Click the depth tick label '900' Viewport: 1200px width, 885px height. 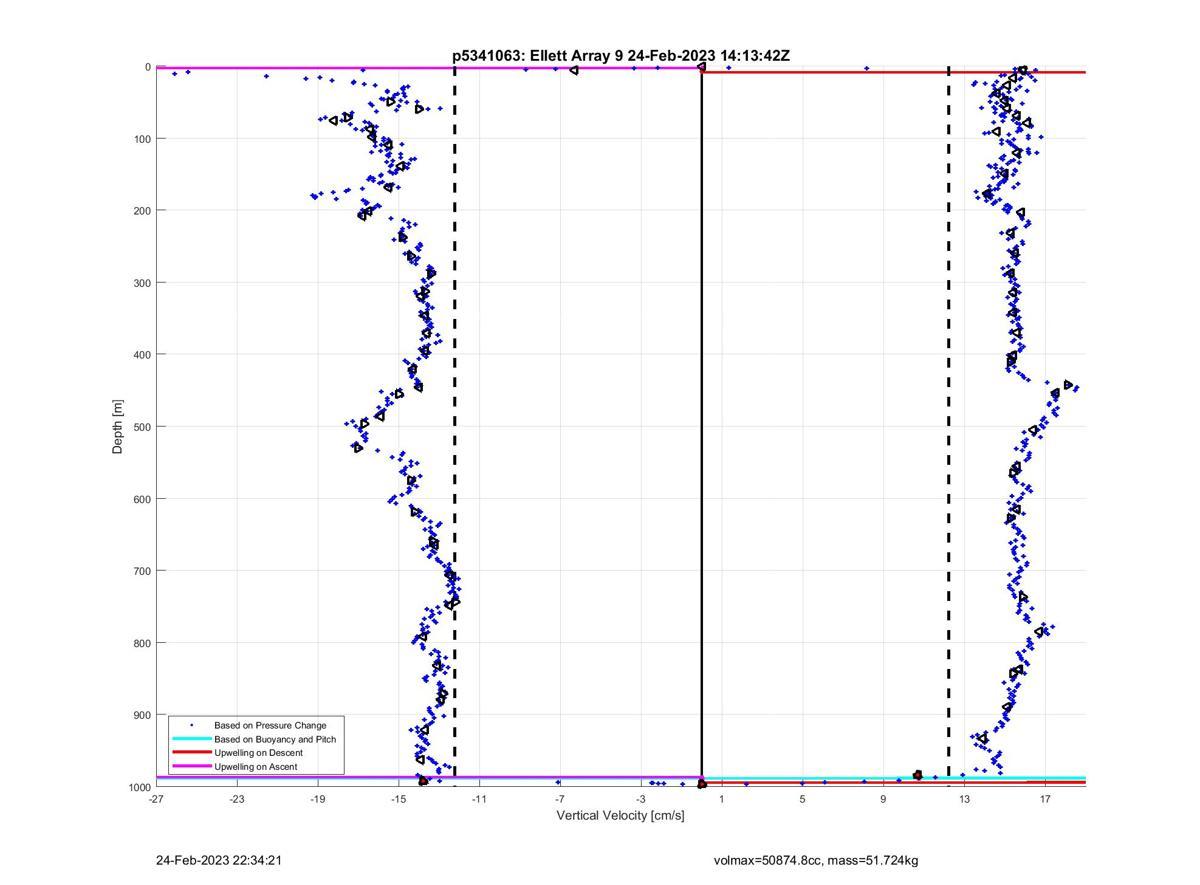pos(142,715)
